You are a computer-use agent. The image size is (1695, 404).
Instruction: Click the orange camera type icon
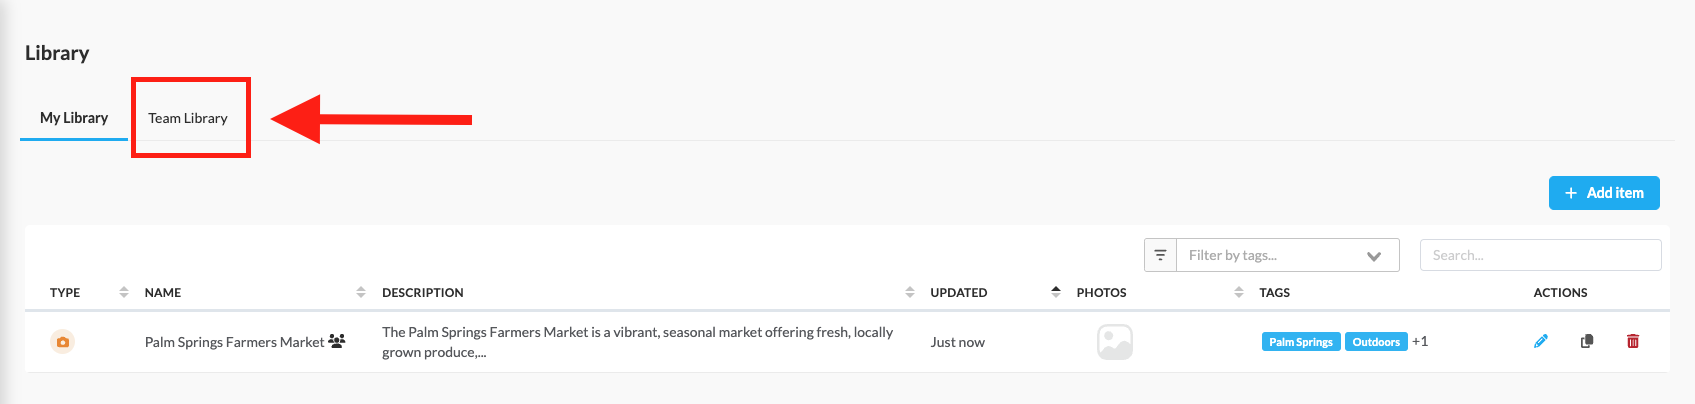pos(63,342)
